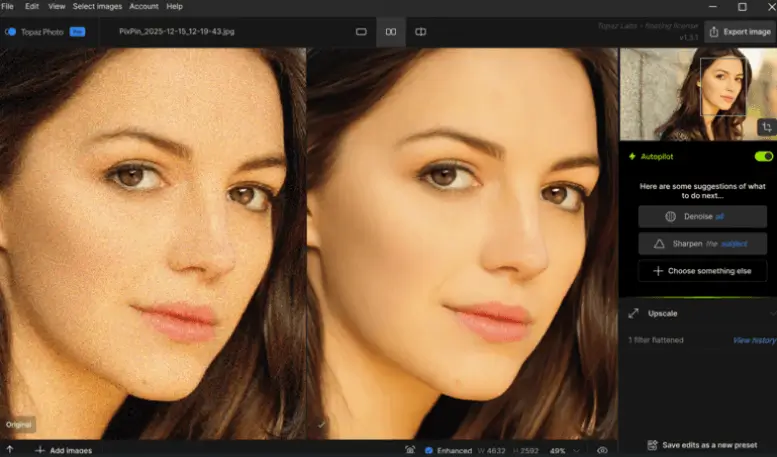Click Choose something else button
Image resolution: width=777 pixels, height=457 pixels.
coord(703,271)
